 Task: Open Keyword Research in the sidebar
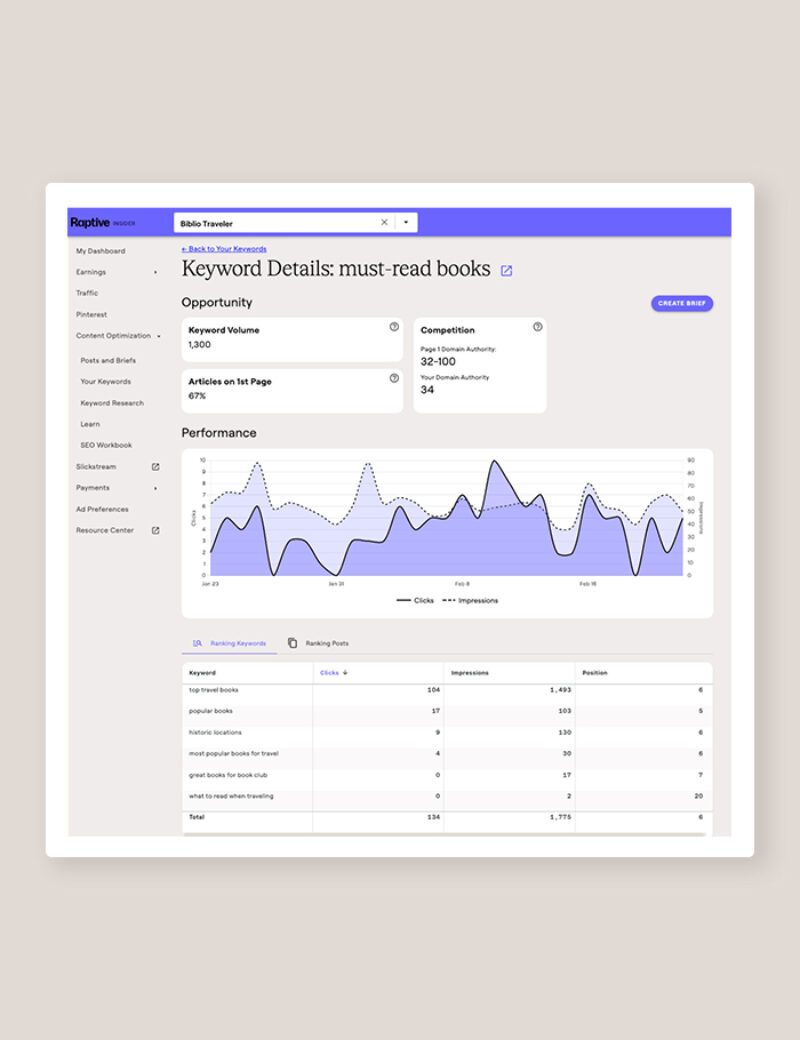point(112,403)
